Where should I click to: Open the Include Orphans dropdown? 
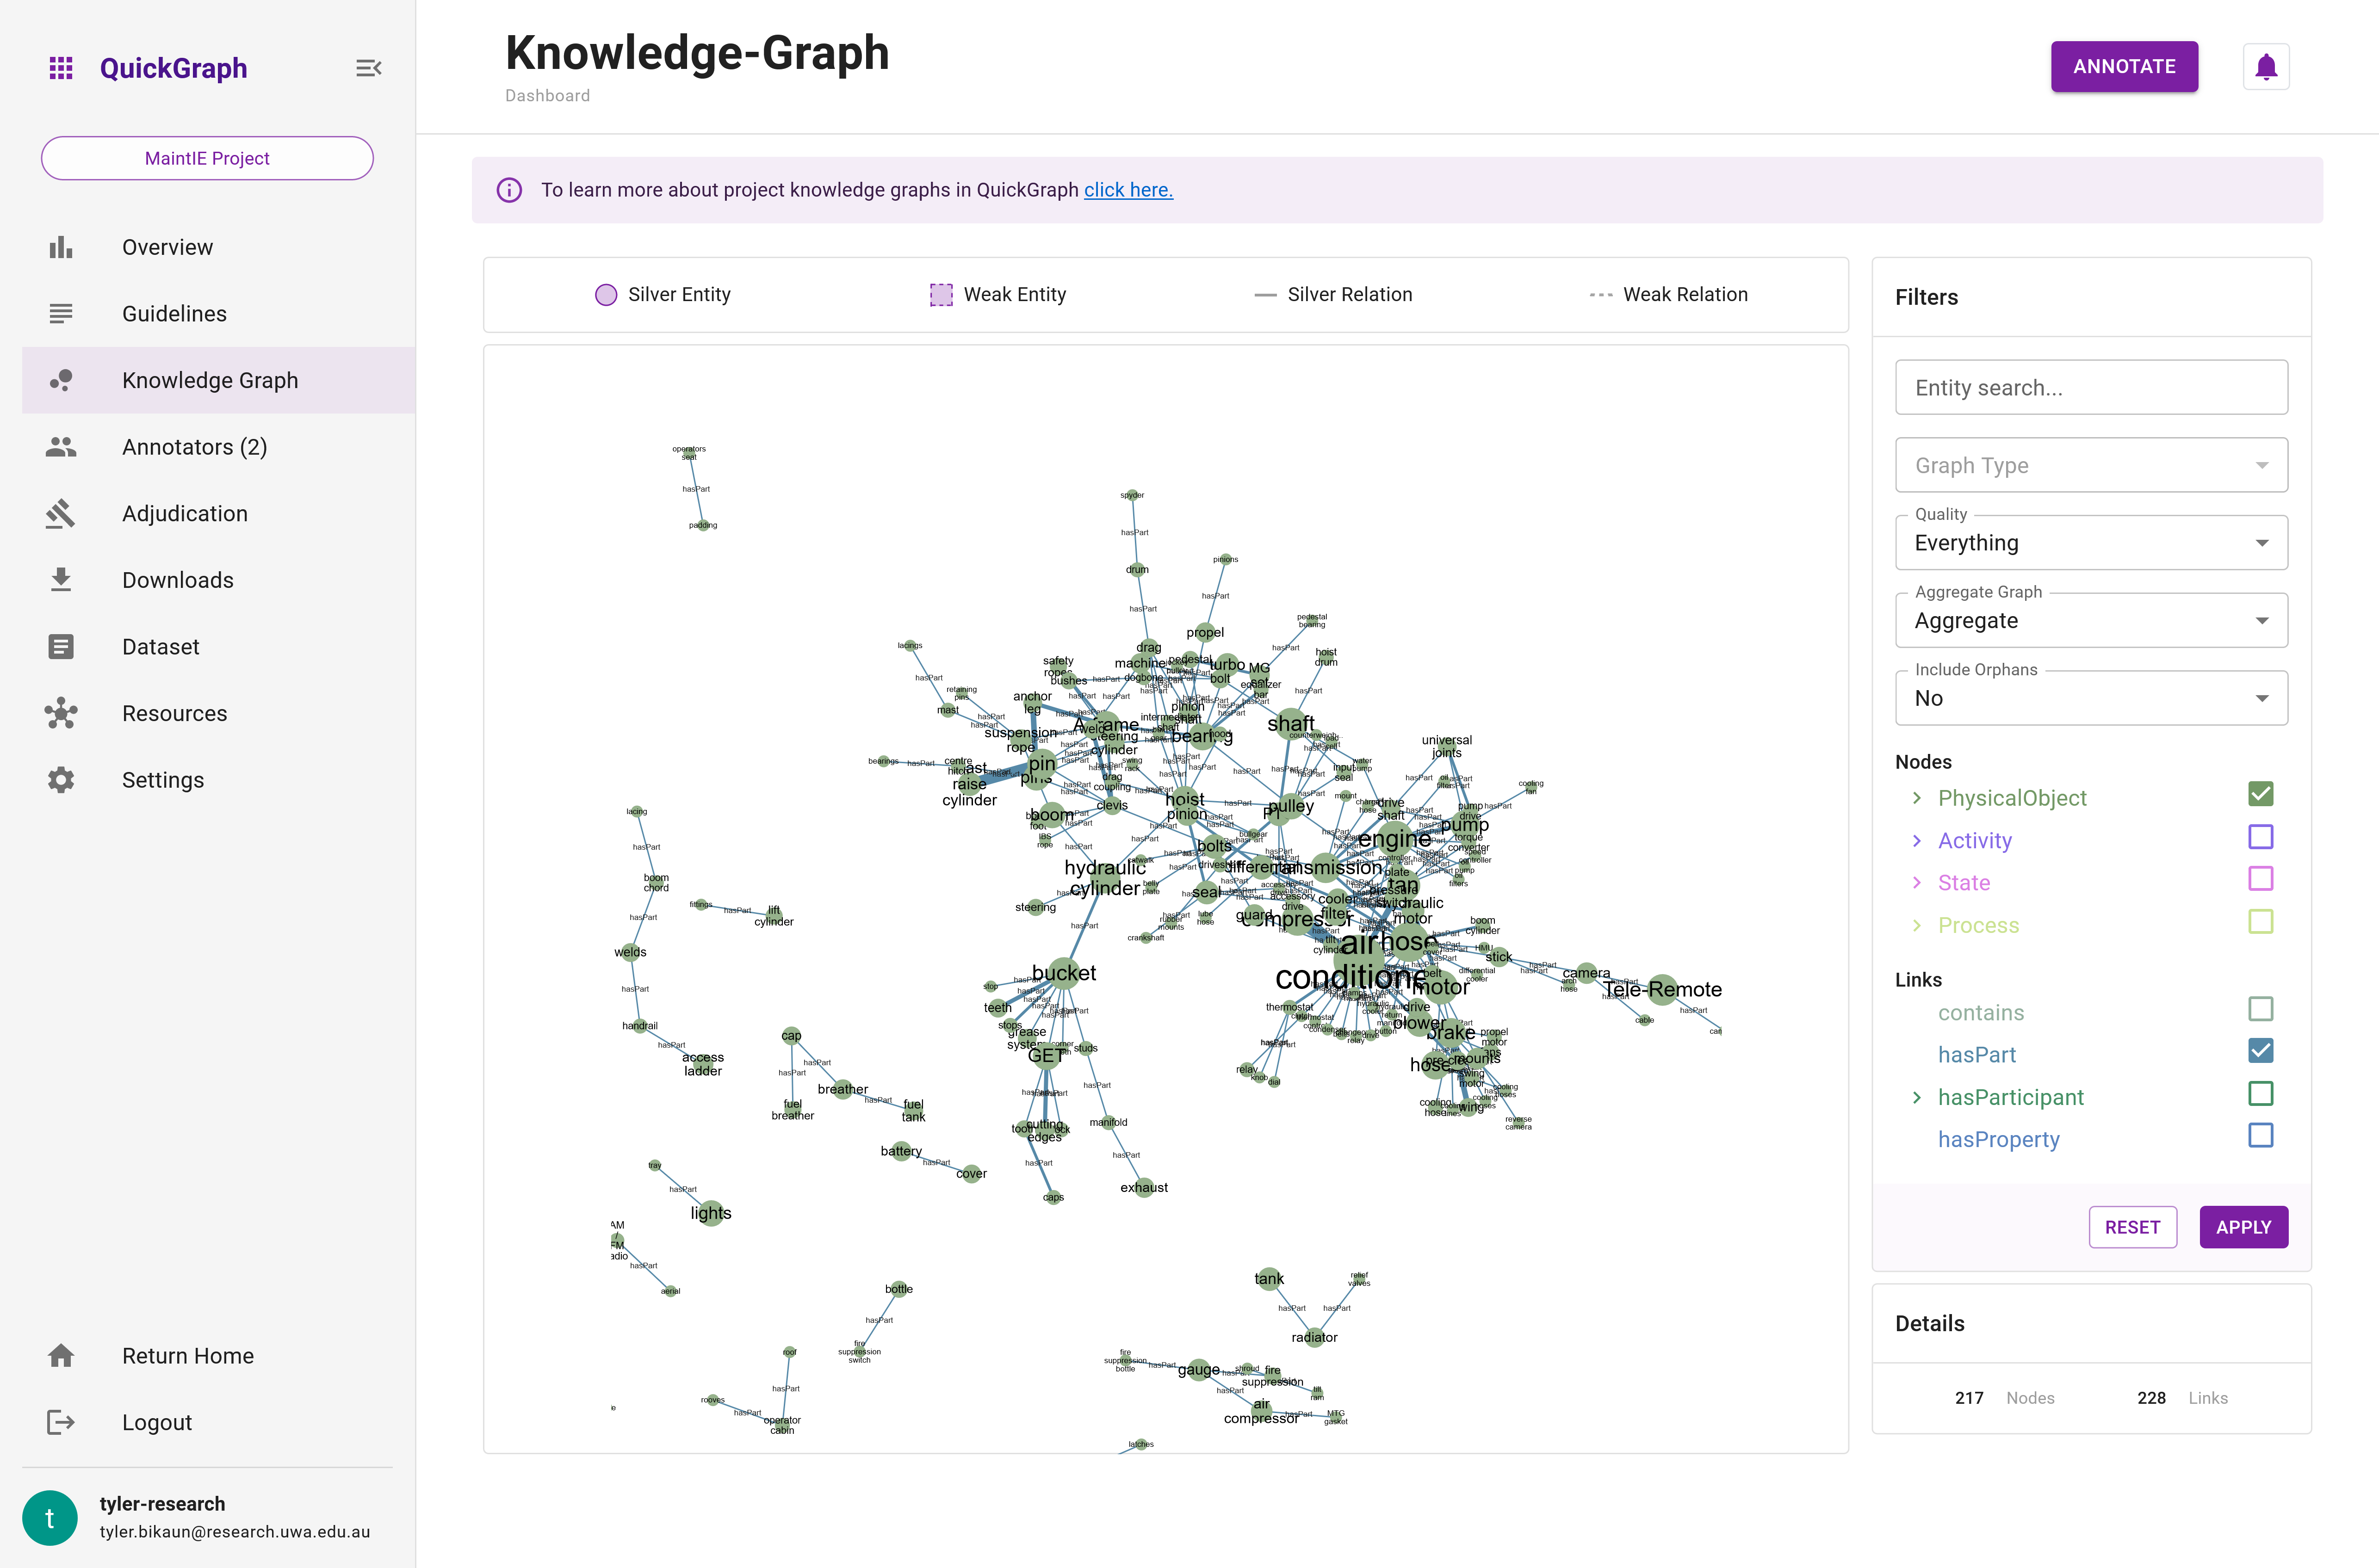[2091, 697]
